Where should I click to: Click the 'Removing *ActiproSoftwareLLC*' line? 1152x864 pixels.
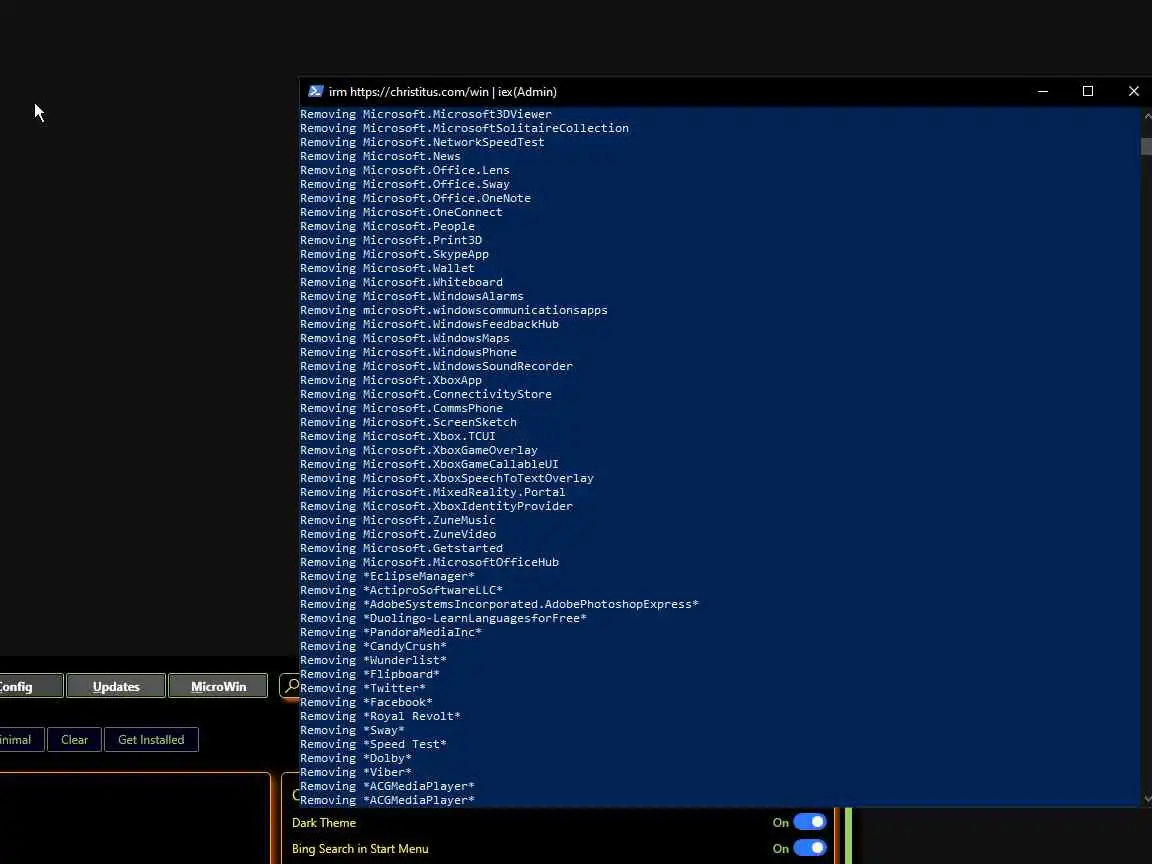401,590
